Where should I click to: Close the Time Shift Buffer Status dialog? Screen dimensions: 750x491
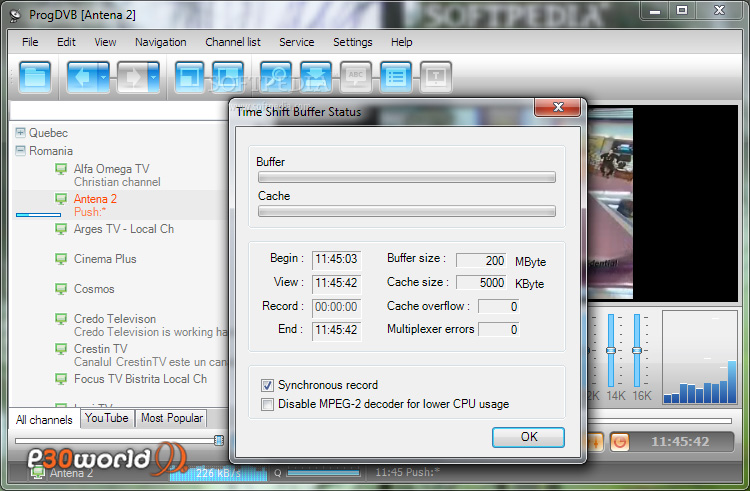[x=558, y=107]
